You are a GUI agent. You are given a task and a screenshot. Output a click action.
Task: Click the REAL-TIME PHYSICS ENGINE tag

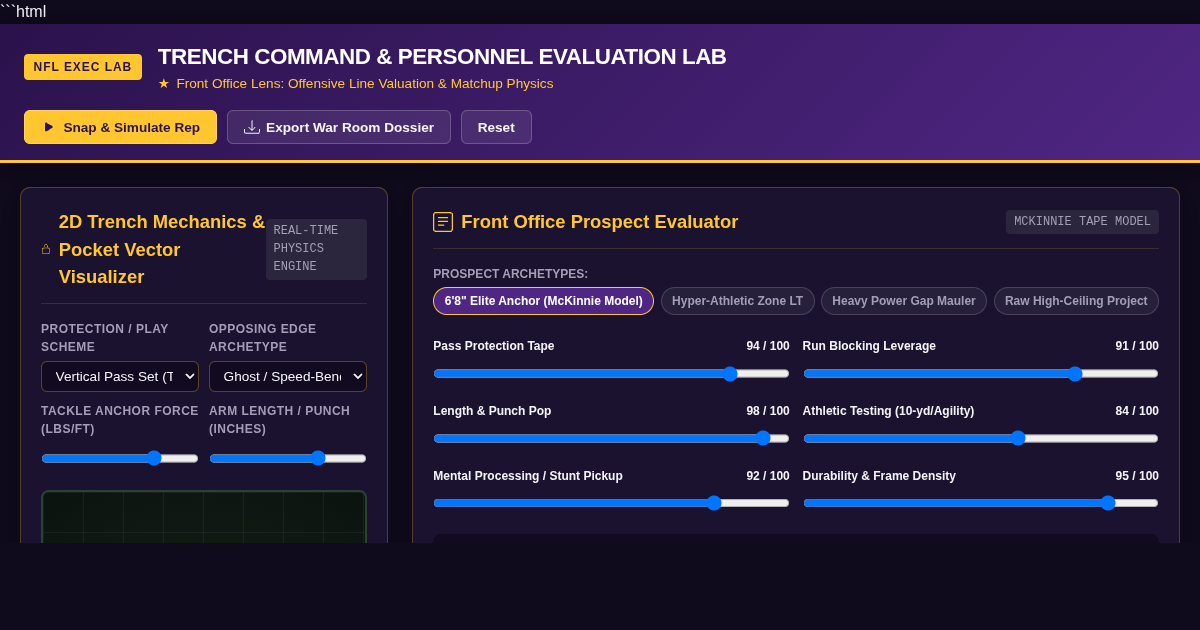point(316,249)
